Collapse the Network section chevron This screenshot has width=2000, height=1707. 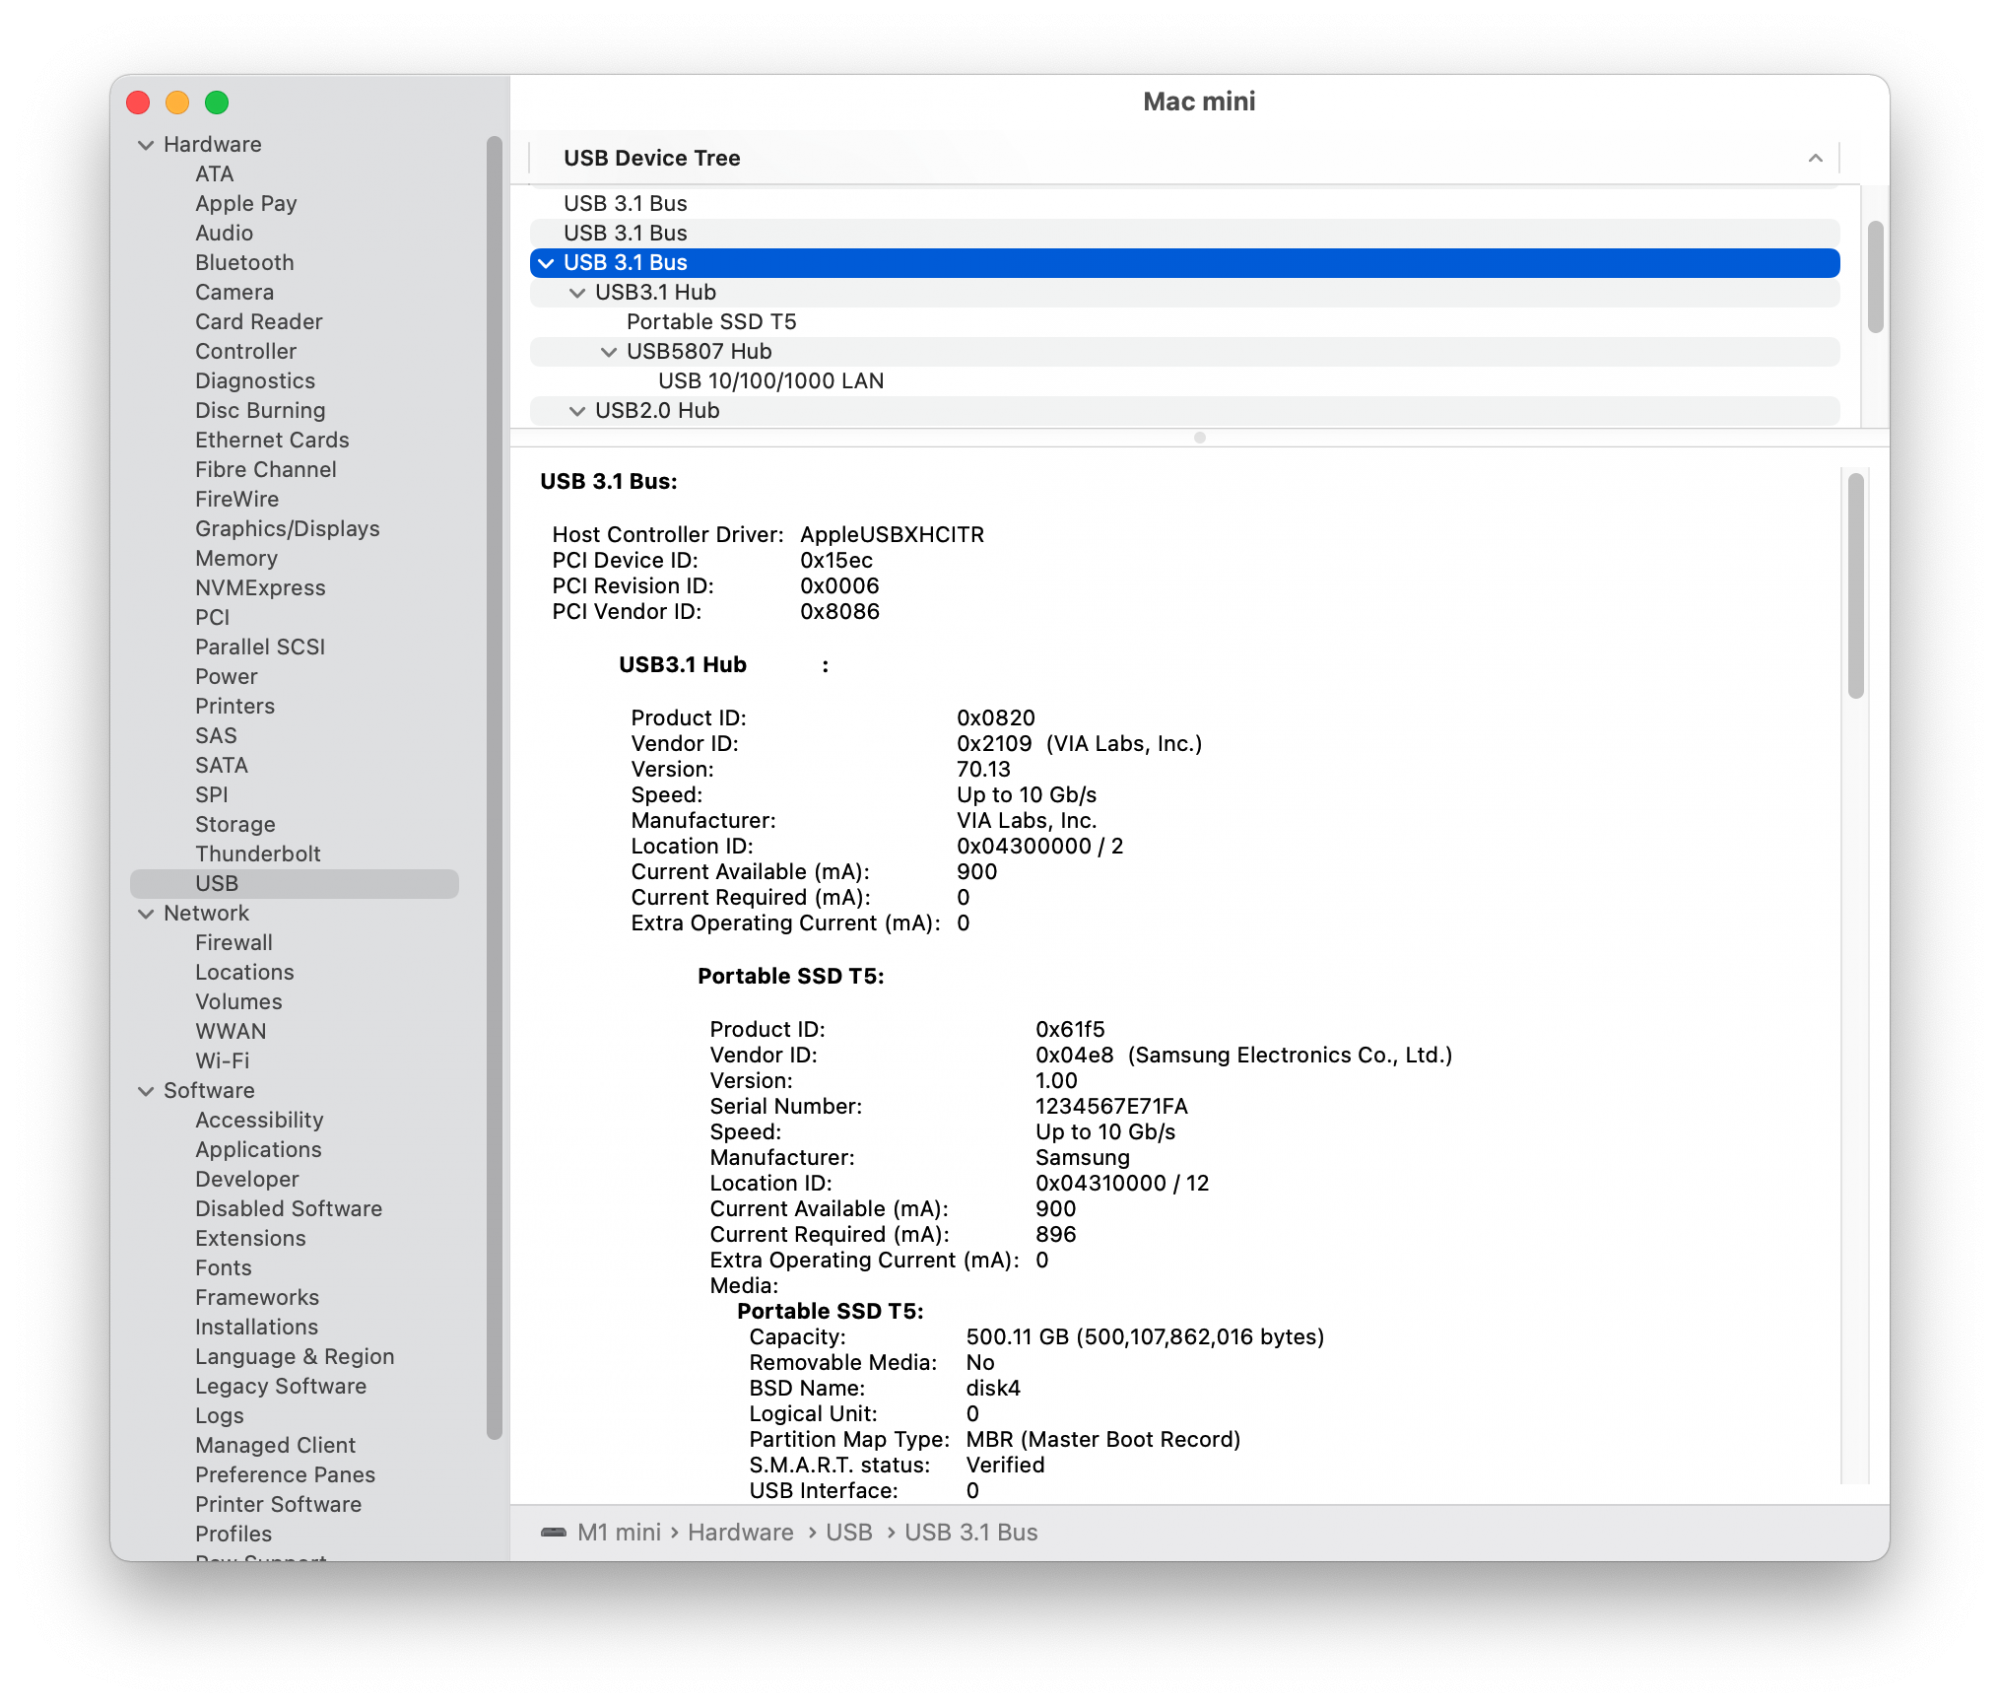(x=146, y=913)
